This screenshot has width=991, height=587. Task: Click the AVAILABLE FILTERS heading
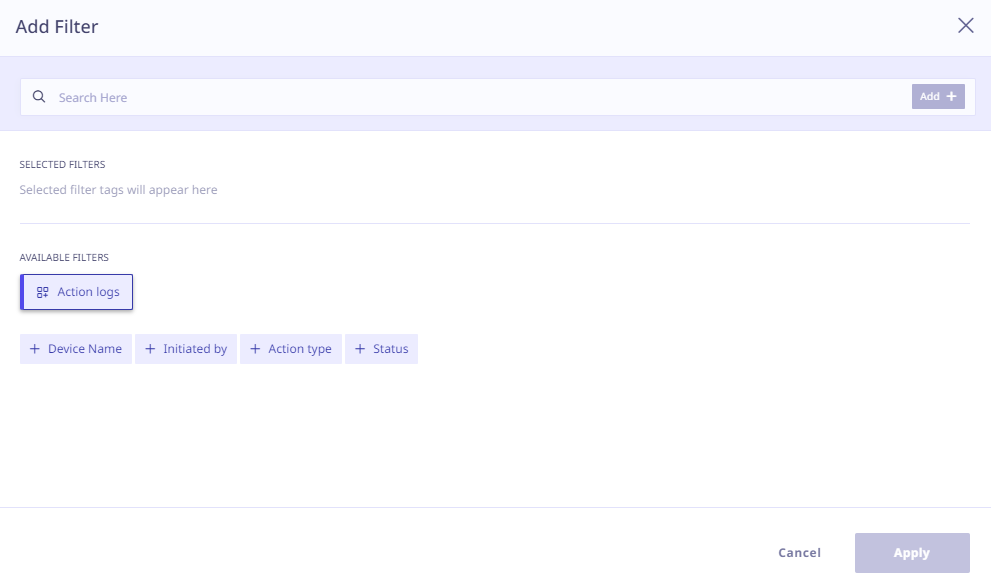pos(64,257)
